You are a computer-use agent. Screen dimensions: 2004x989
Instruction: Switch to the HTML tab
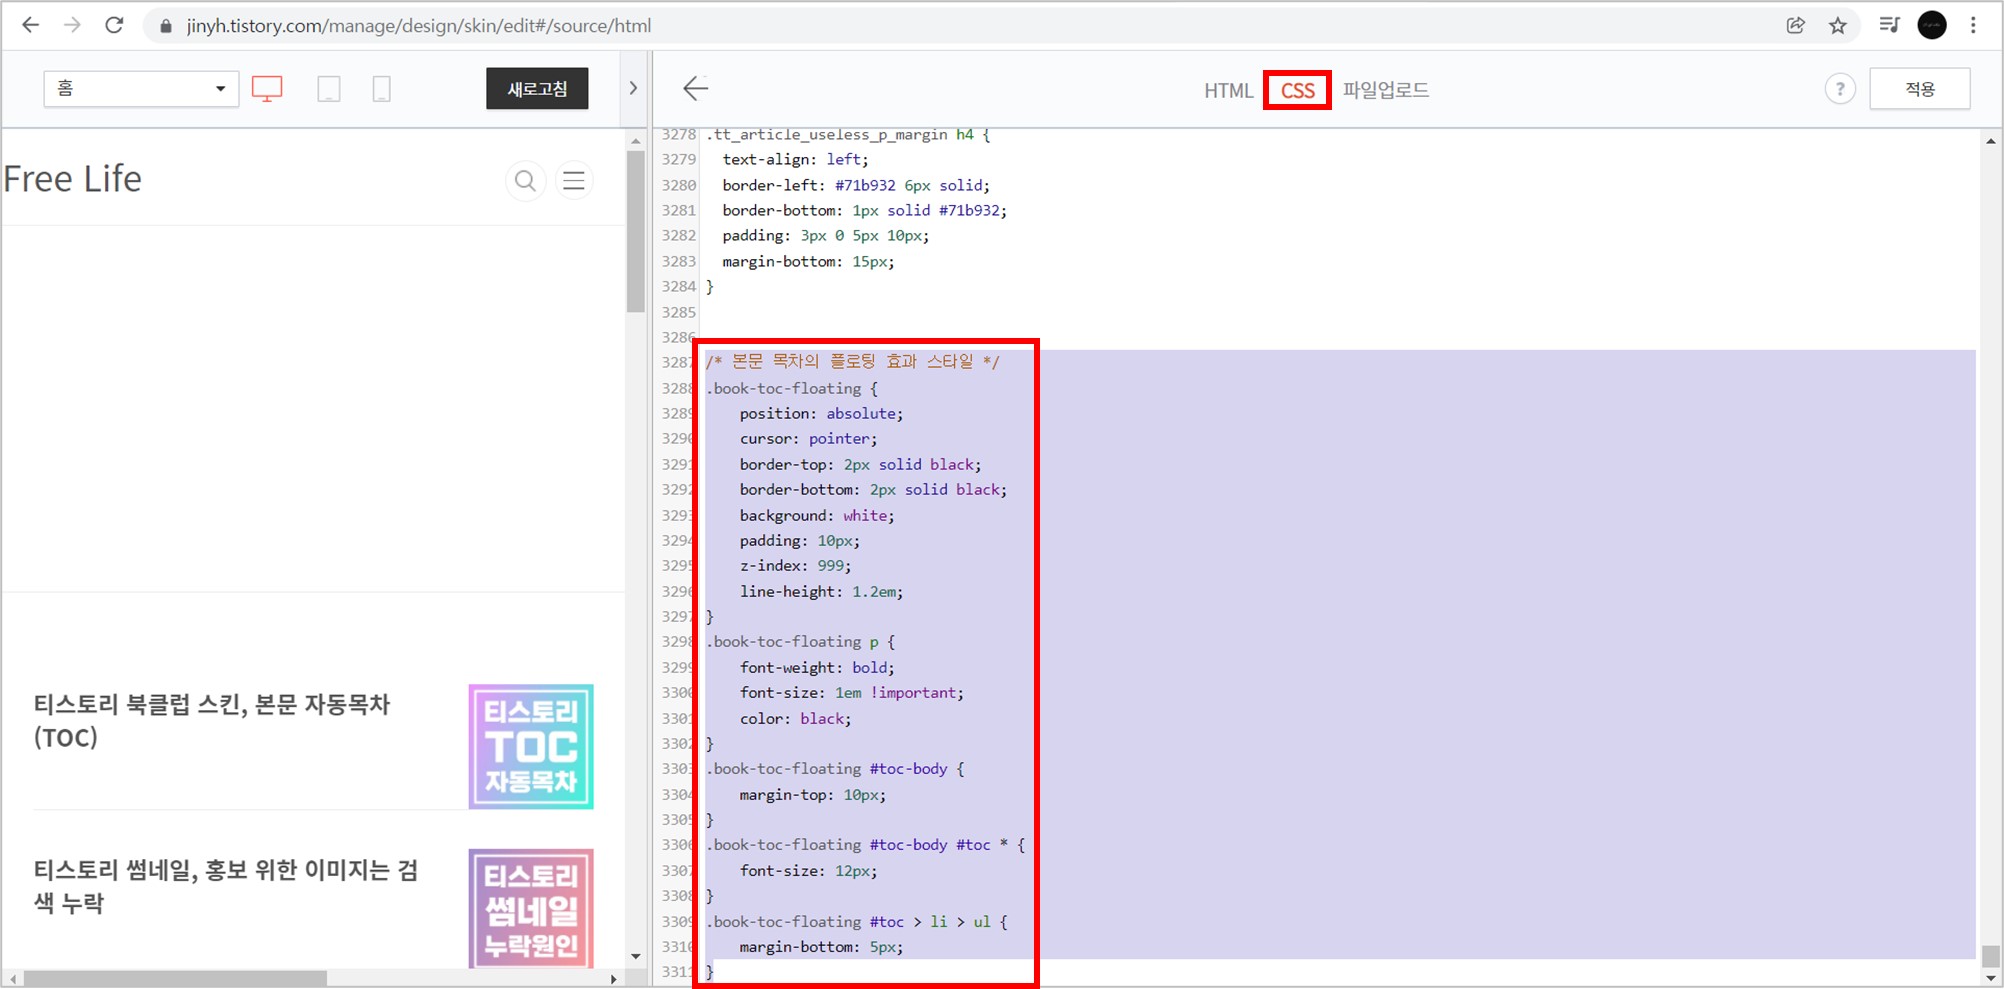click(1229, 90)
